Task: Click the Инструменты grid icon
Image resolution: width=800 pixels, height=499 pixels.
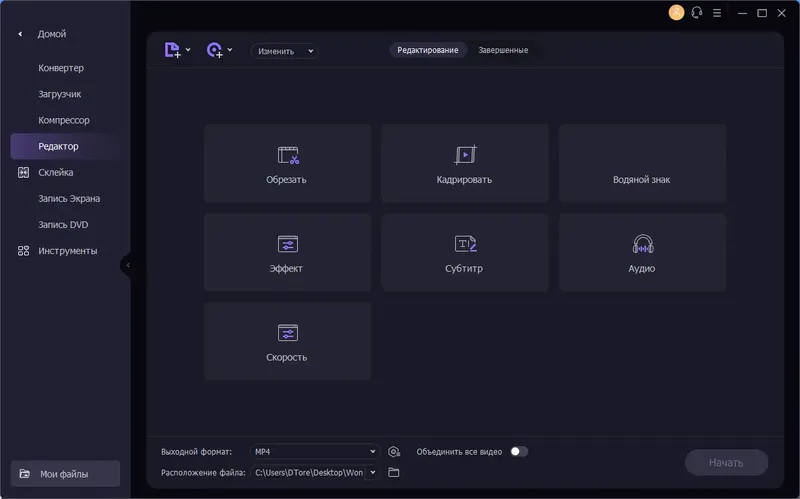Action: [23, 251]
